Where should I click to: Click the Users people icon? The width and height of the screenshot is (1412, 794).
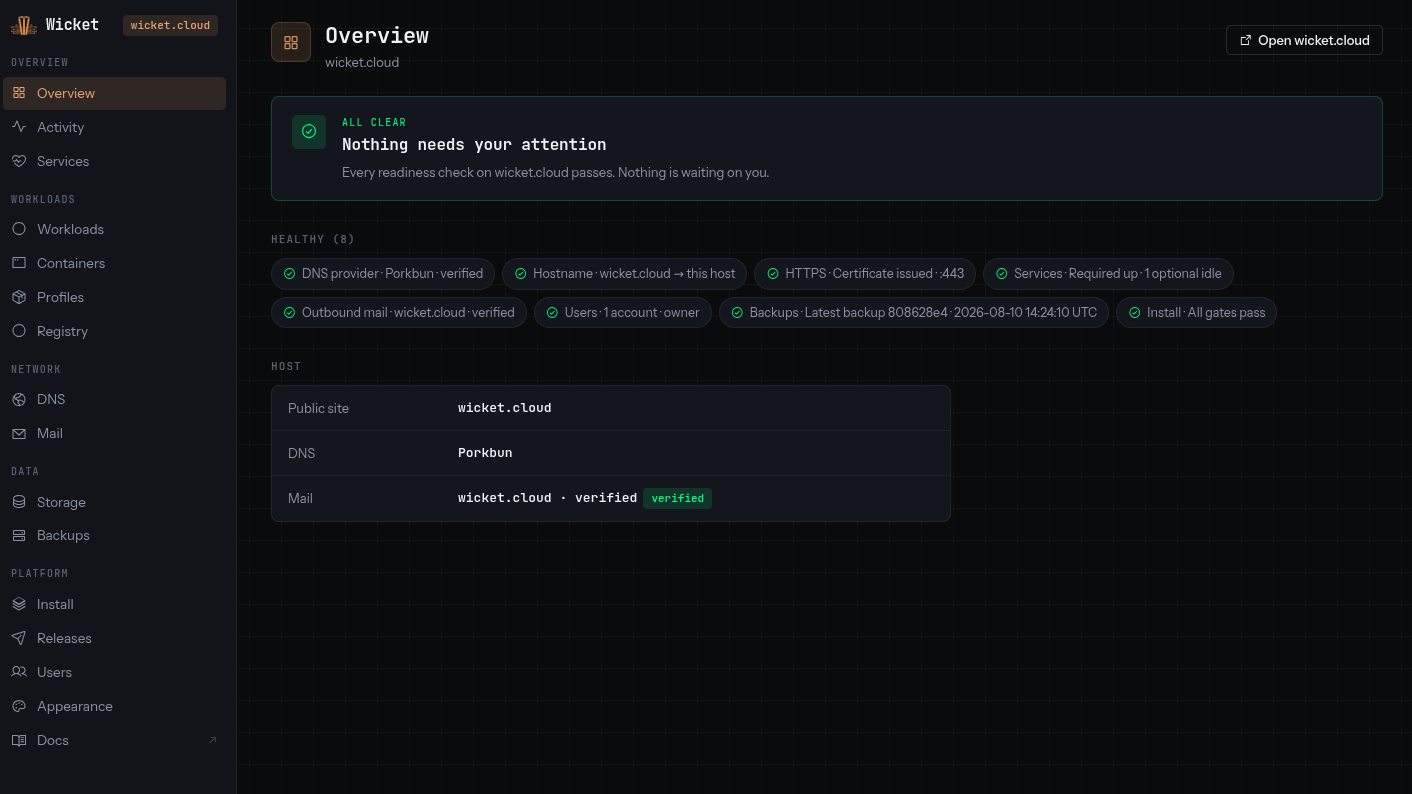(x=19, y=672)
